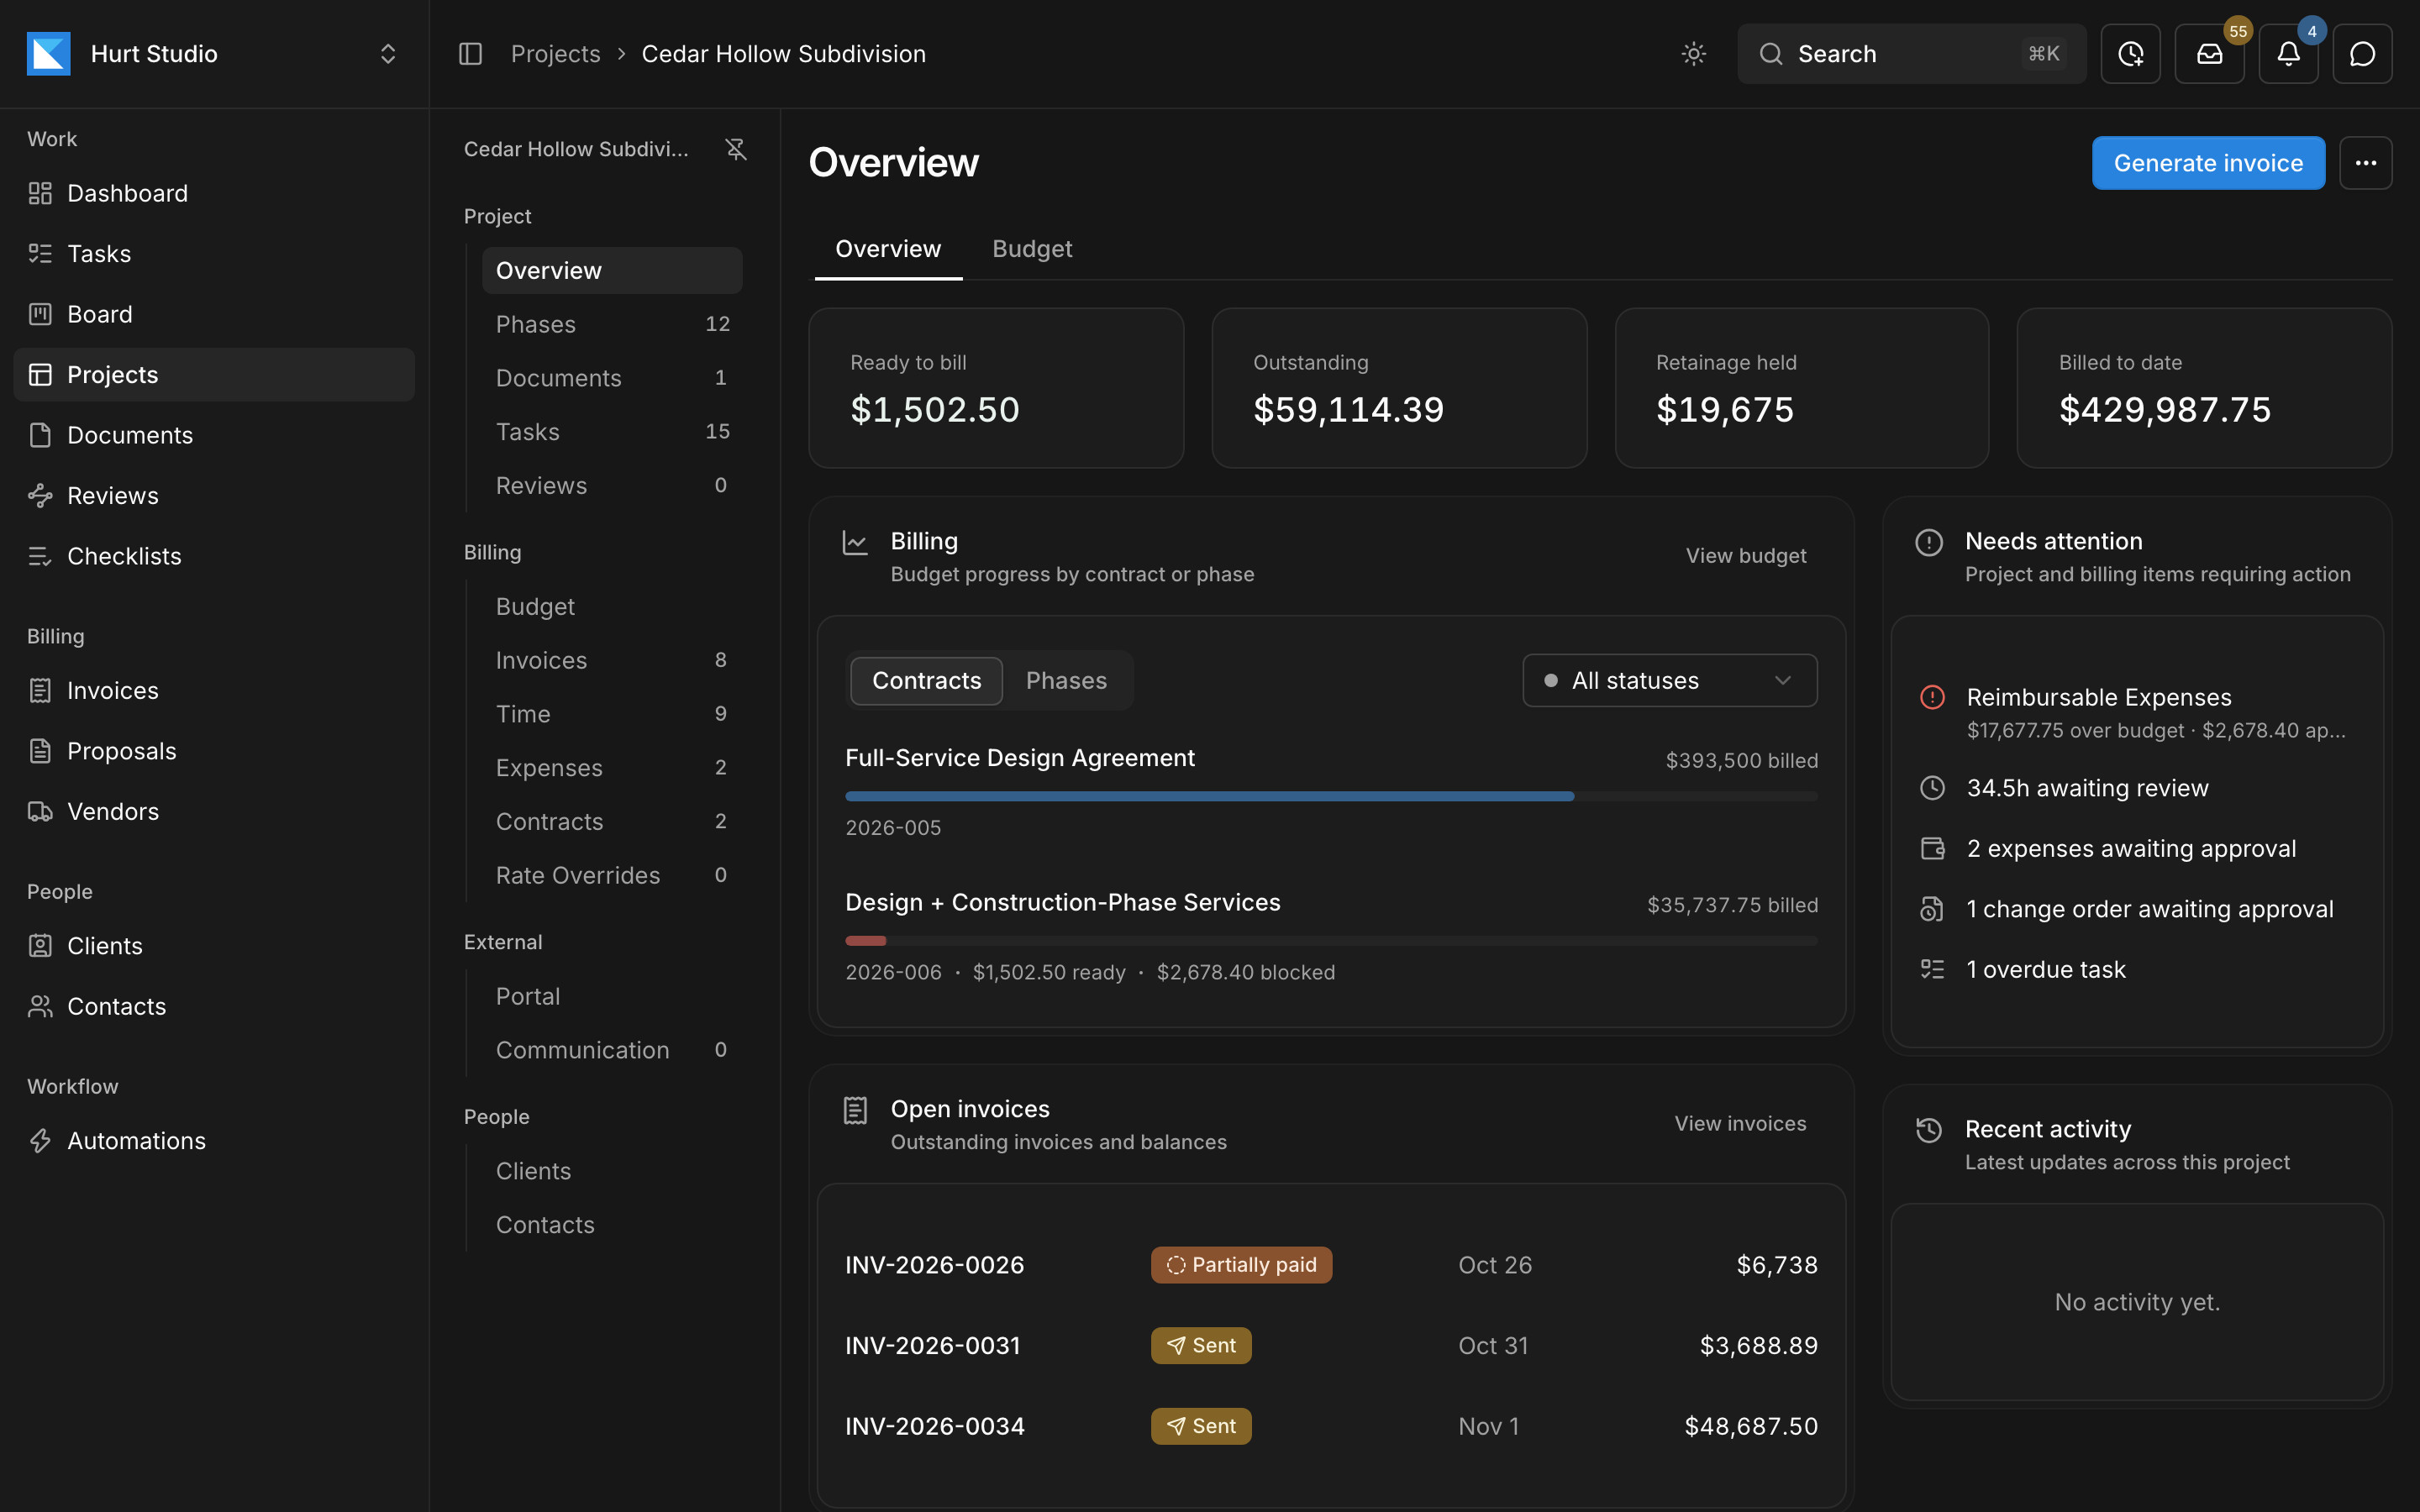The image size is (2420, 1512).
Task: Open Reimbursable Expenses attention item
Action: (x=2137, y=712)
